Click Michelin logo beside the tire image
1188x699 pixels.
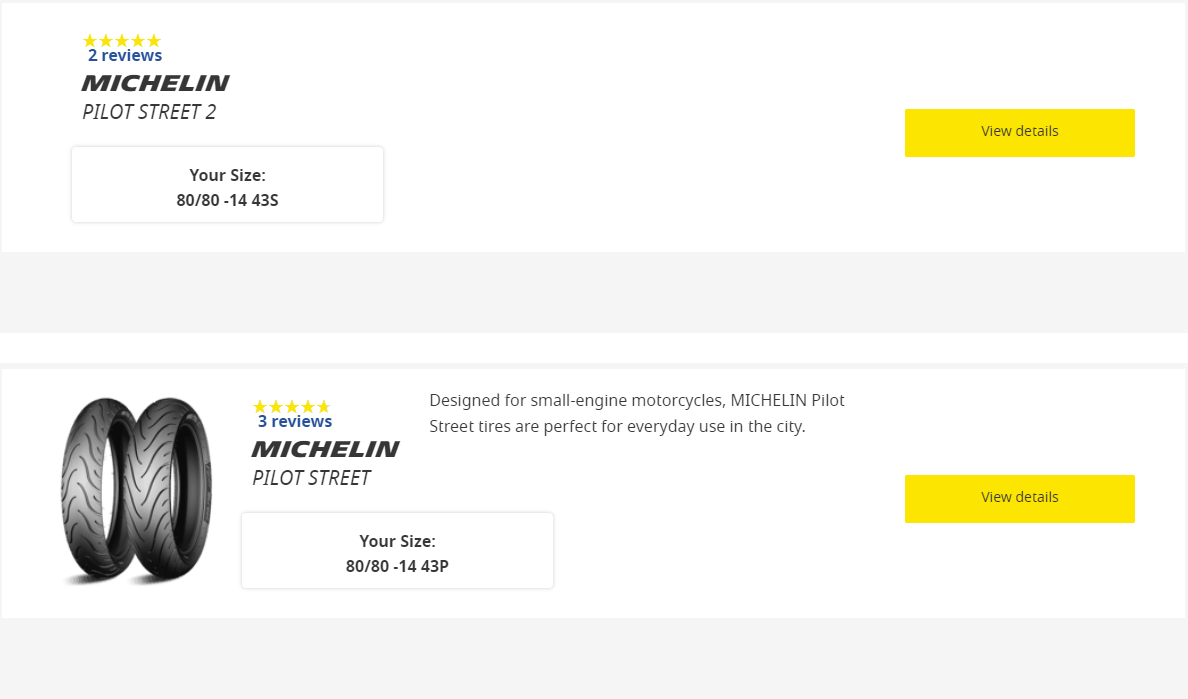point(325,449)
